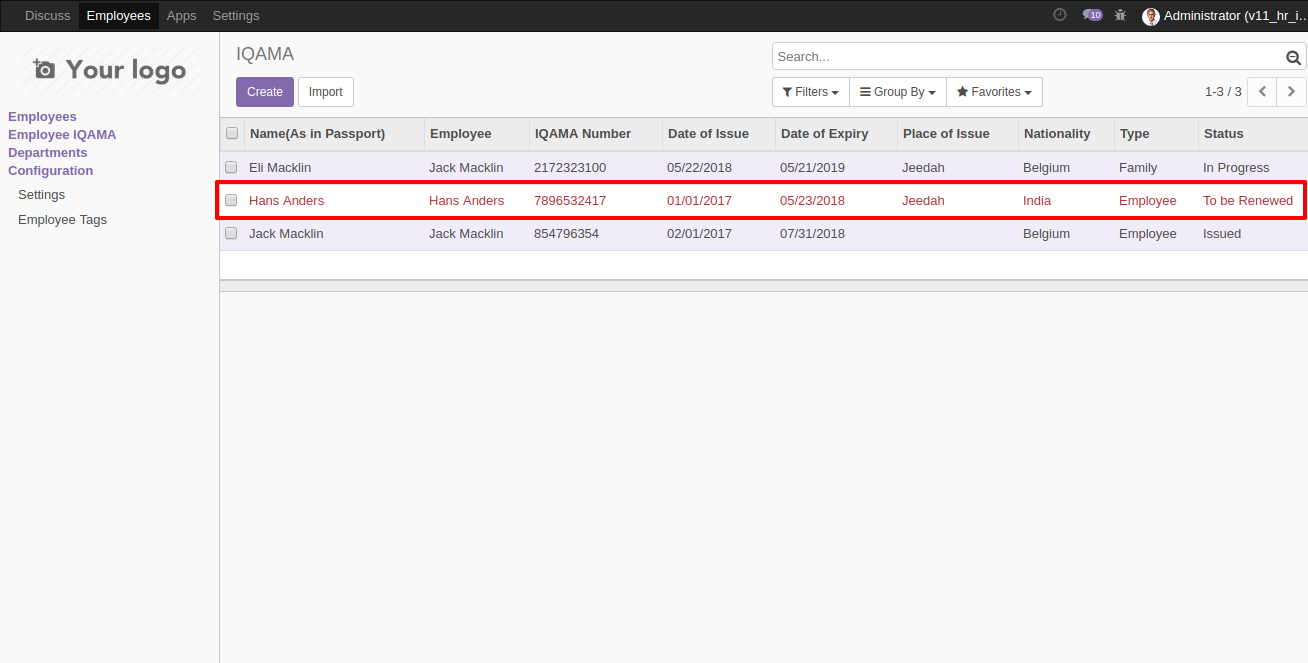
Task: Select the Hans Anders row checkbox
Action: (231, 201)
